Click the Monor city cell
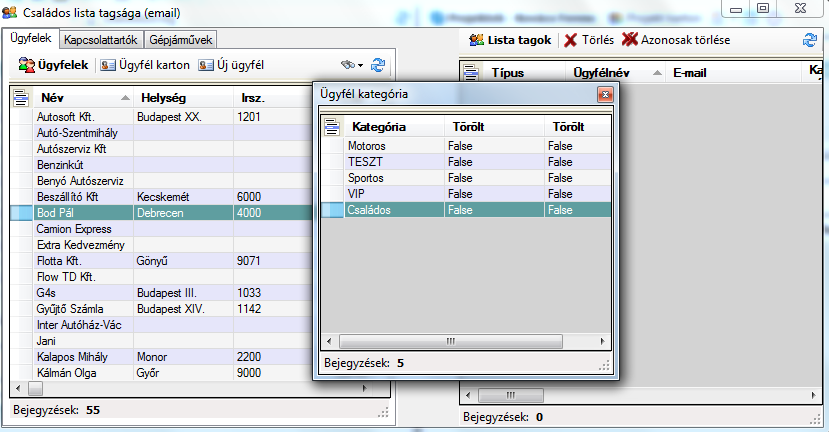This screenshot has width=829, height=432. tap(183, 357)
